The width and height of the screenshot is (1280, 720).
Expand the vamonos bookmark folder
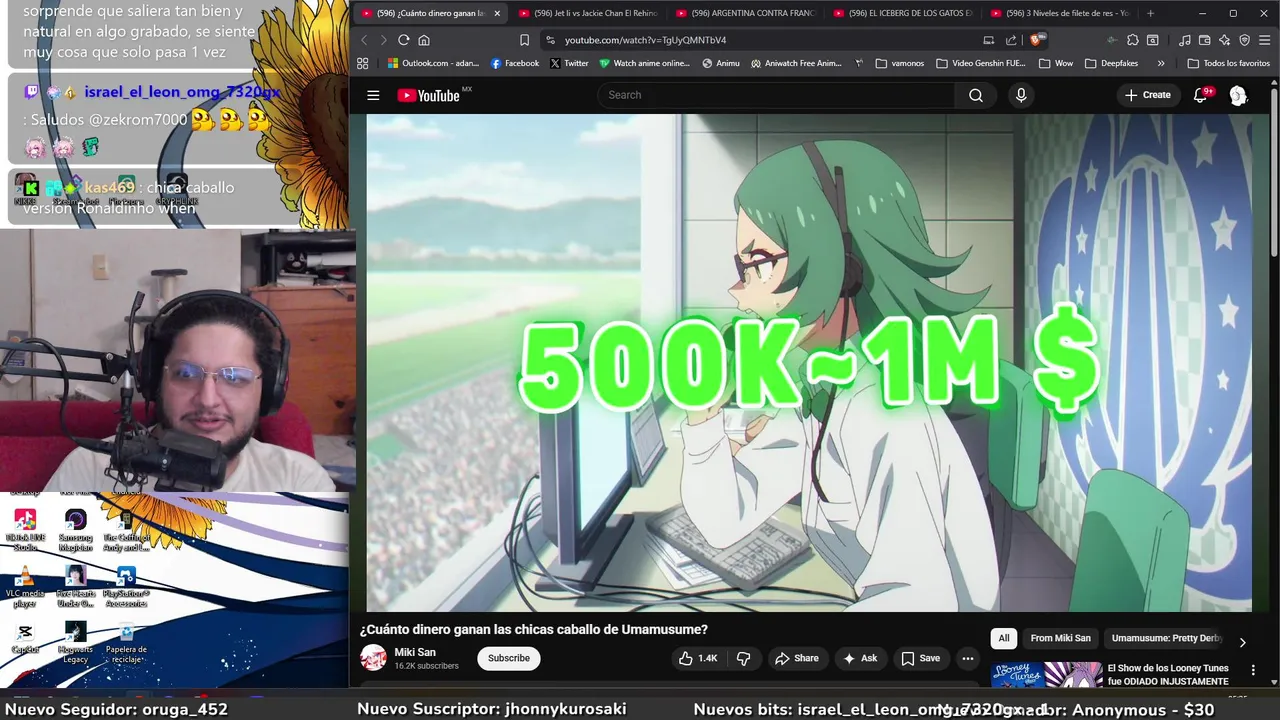pyautogui.click(x=900, y=63)
